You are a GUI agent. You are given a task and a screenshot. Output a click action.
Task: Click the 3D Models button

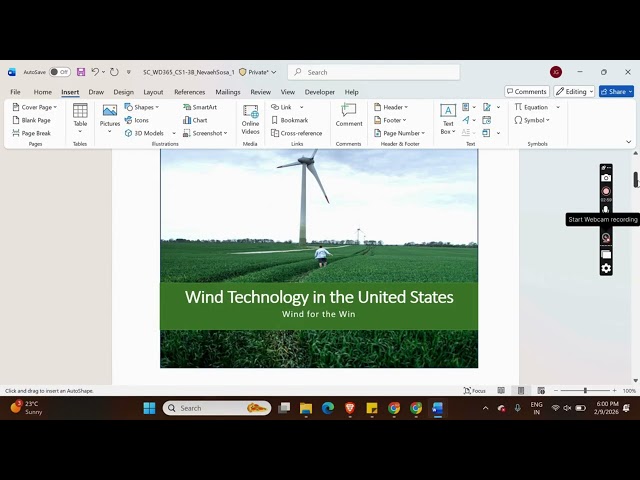tap(144, 133)
